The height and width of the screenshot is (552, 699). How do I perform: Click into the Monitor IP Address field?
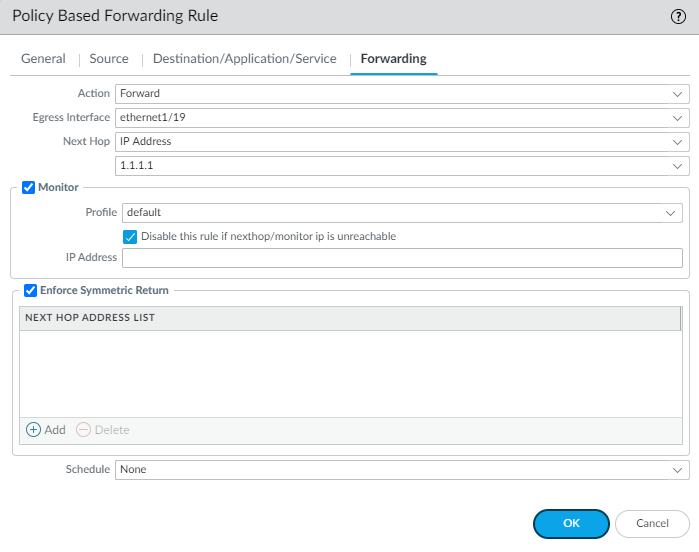[402, 258]
